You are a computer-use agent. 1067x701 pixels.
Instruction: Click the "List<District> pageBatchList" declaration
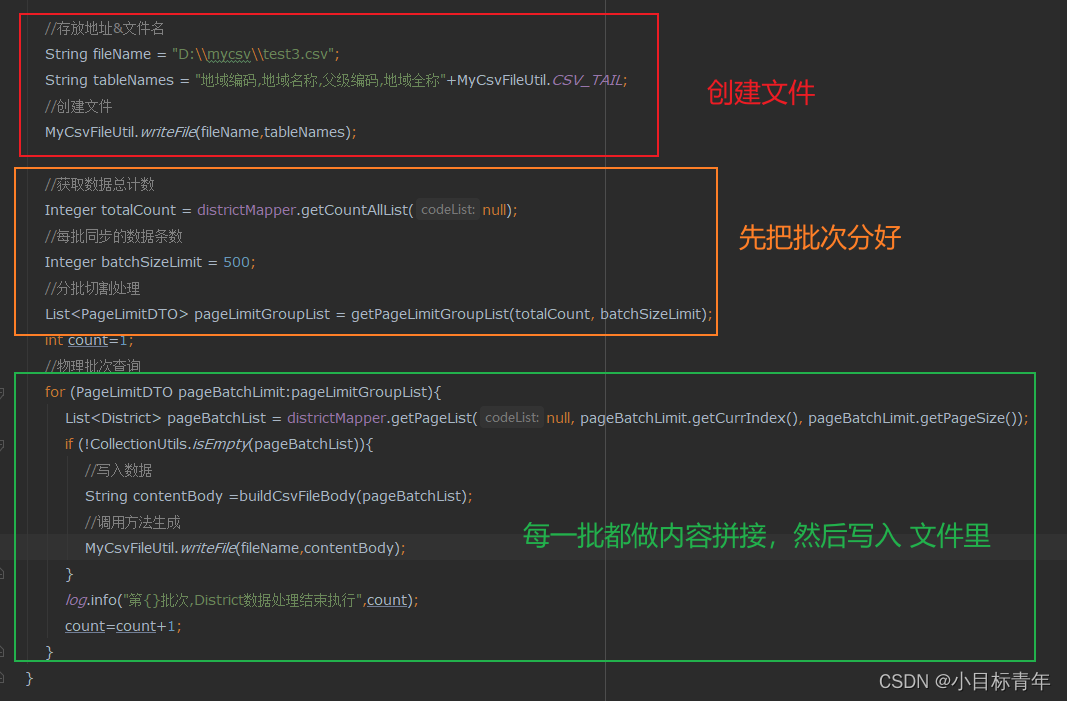click(x=165, y=418)
